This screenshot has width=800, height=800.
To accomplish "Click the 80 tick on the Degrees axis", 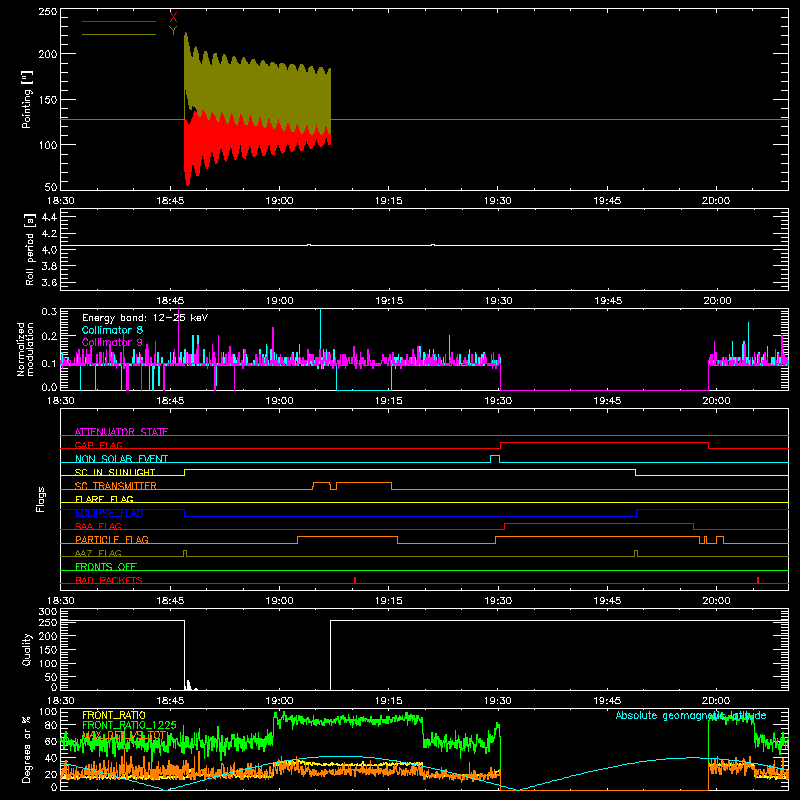I will coord(51,724).
